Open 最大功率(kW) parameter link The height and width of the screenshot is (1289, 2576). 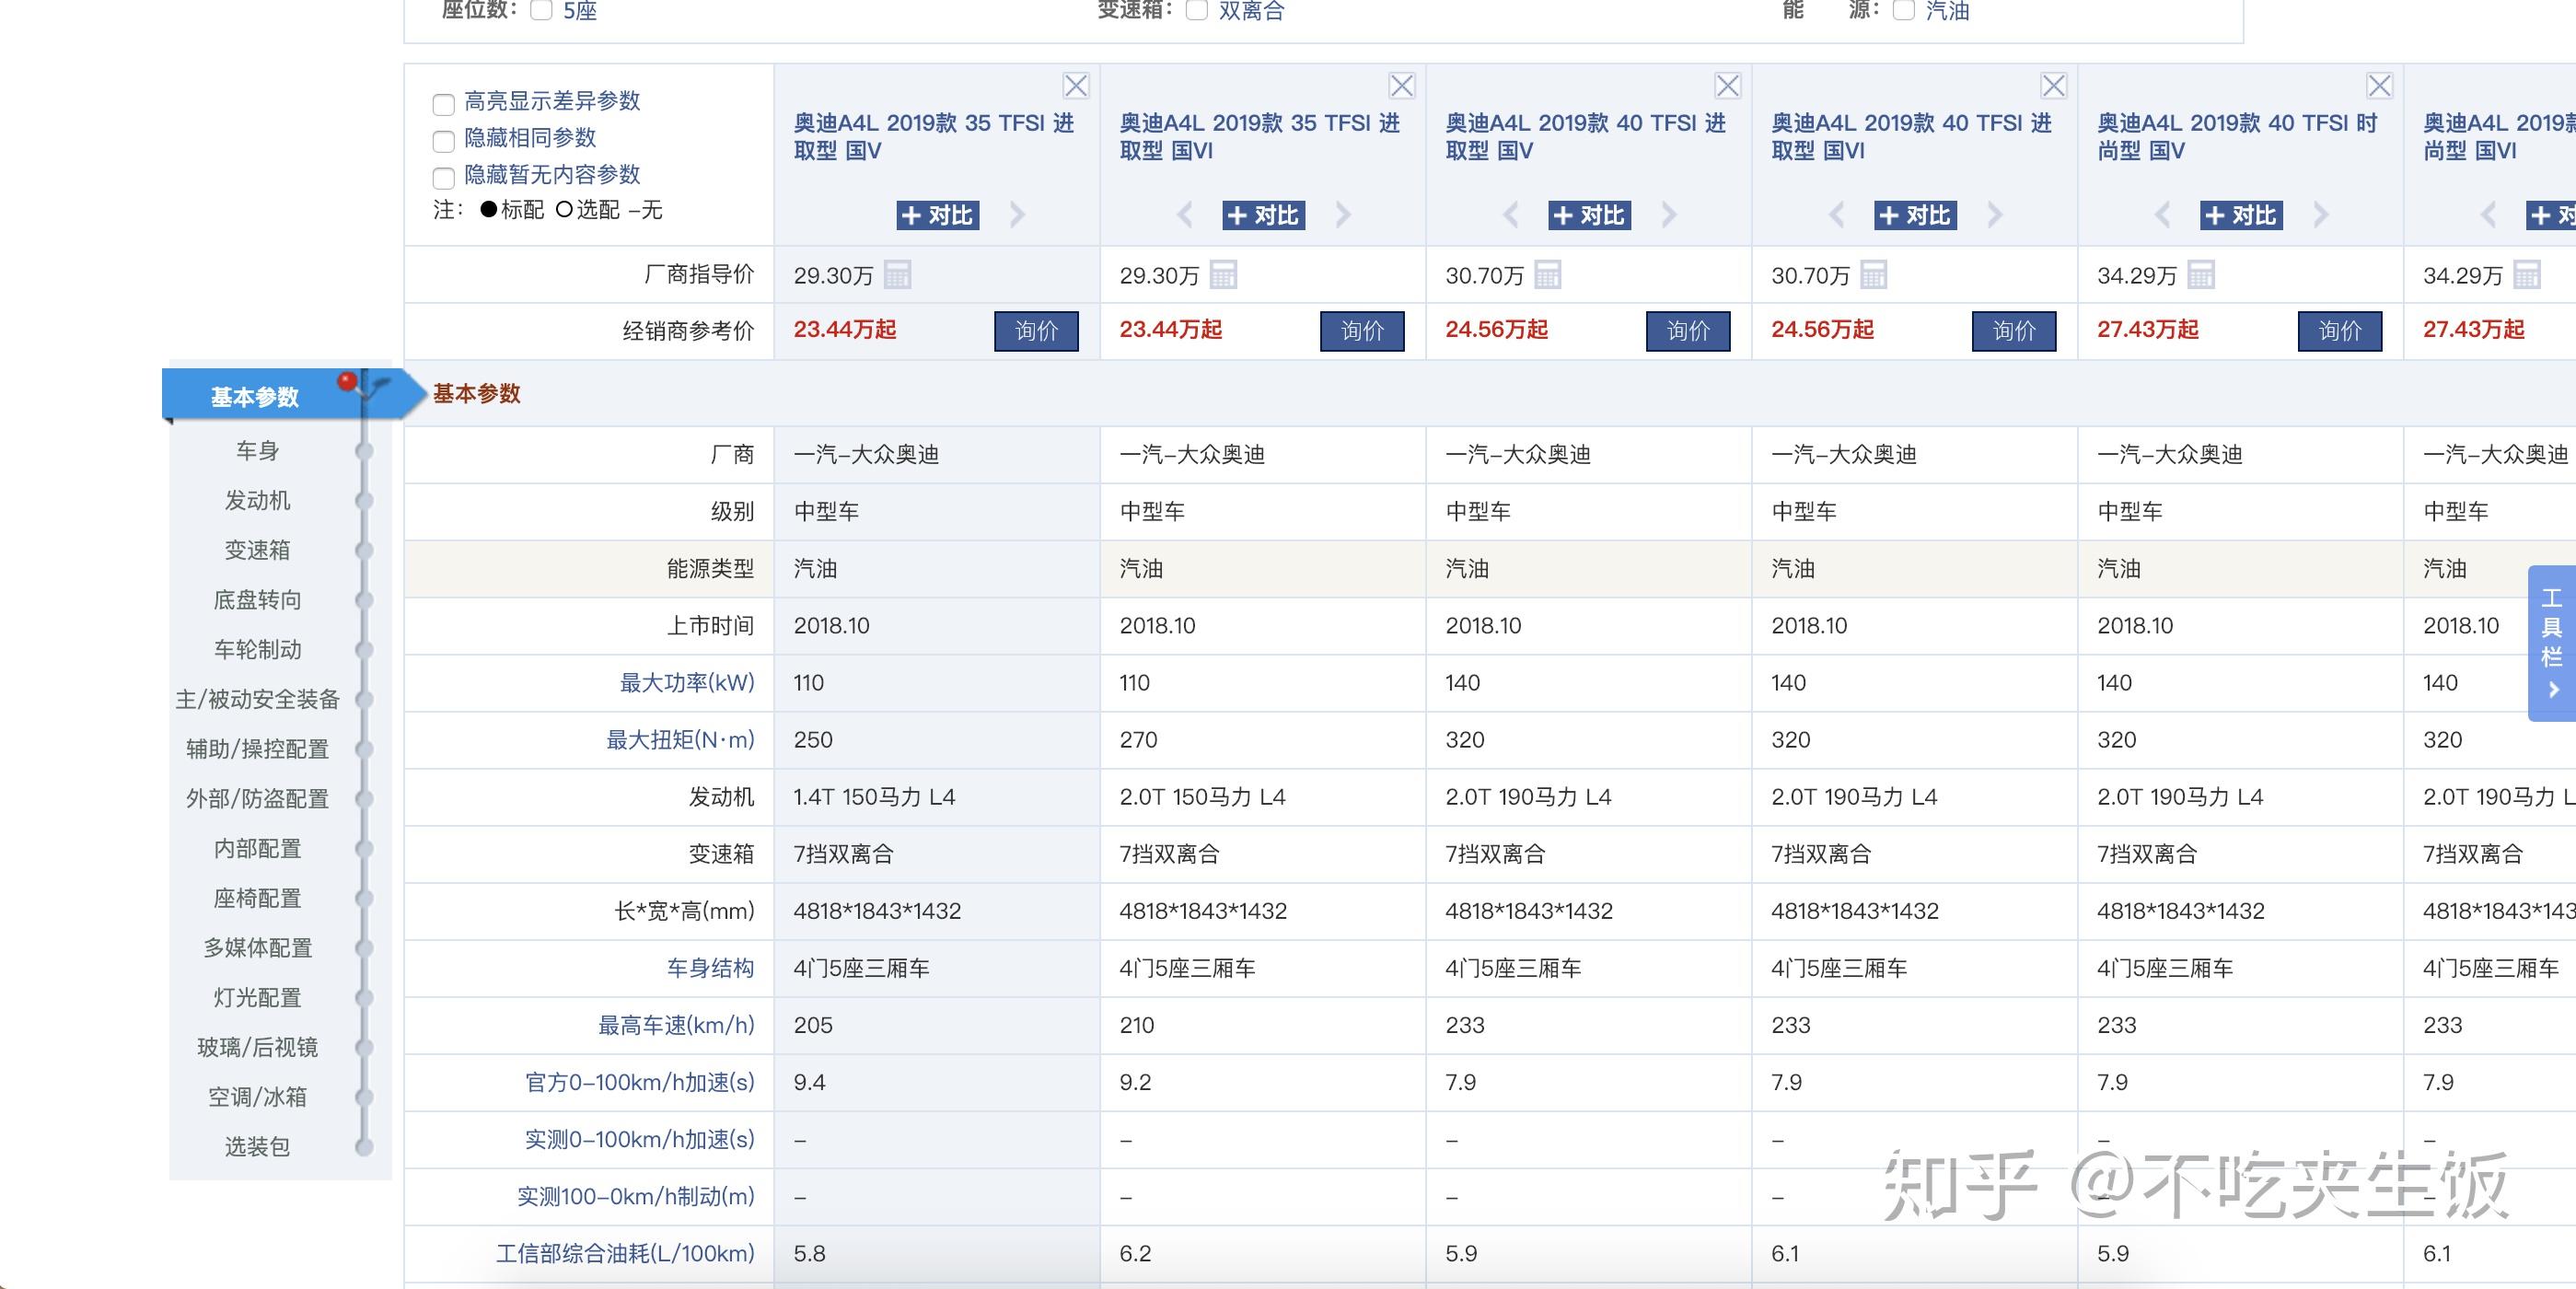pyautogui.click(x=687, y=683)
